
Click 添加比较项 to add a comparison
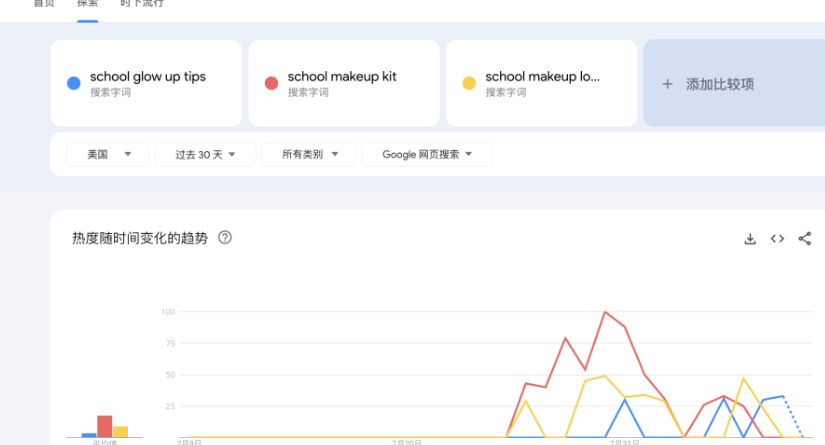coord(720,84)
